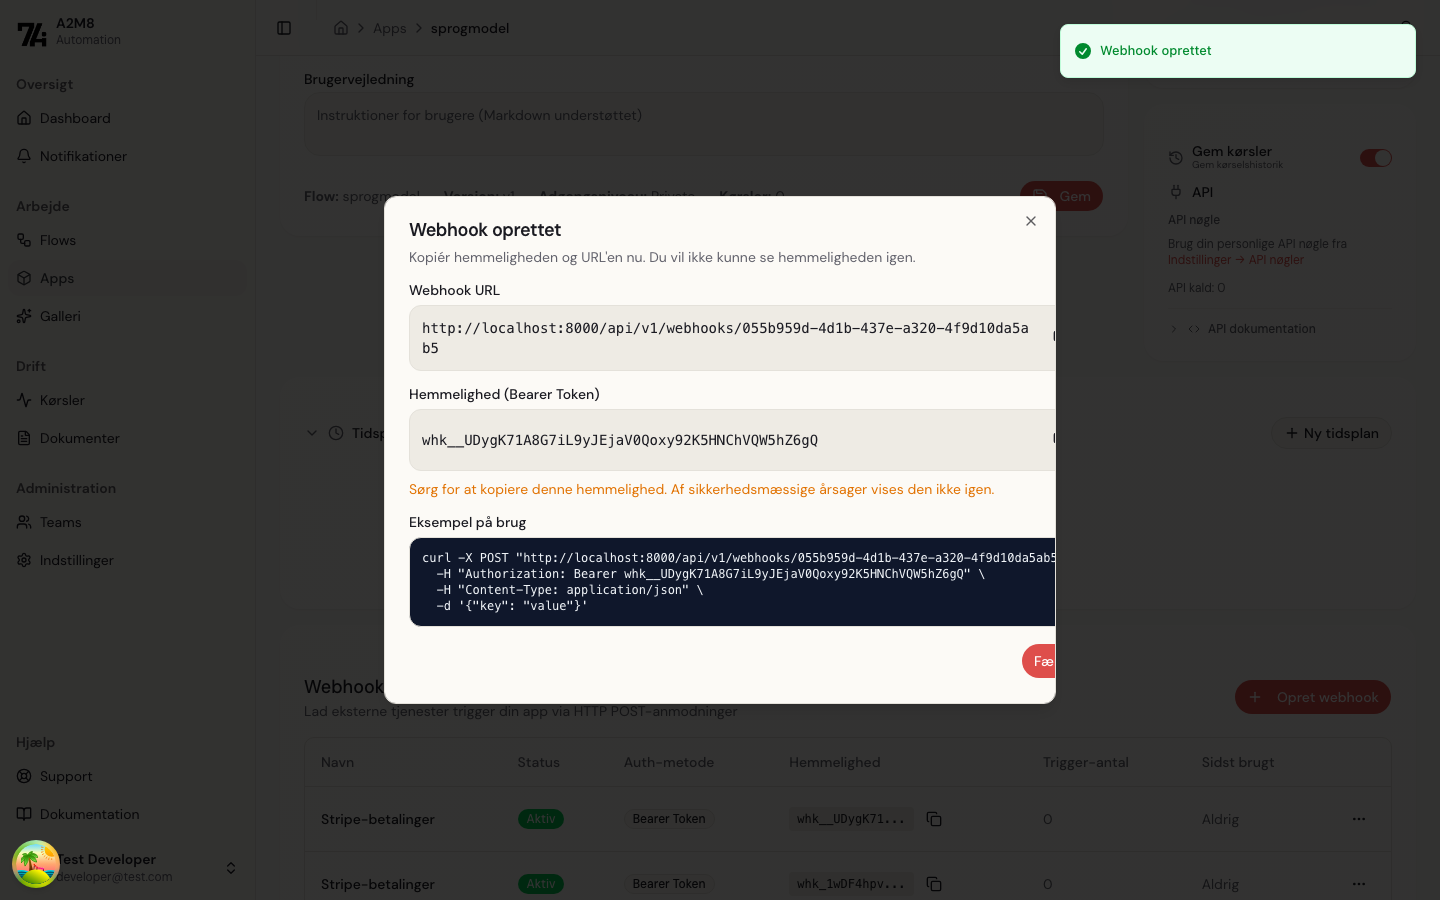1440x900 pixels.
Task: Collapse the Tidsplan section
Action: tap(312, 433)
